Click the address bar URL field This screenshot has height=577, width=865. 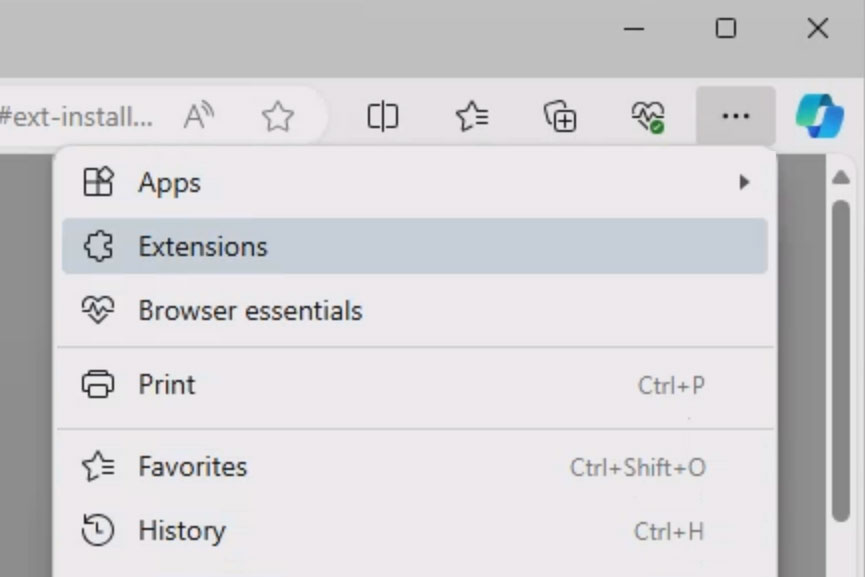click(75, 116)
